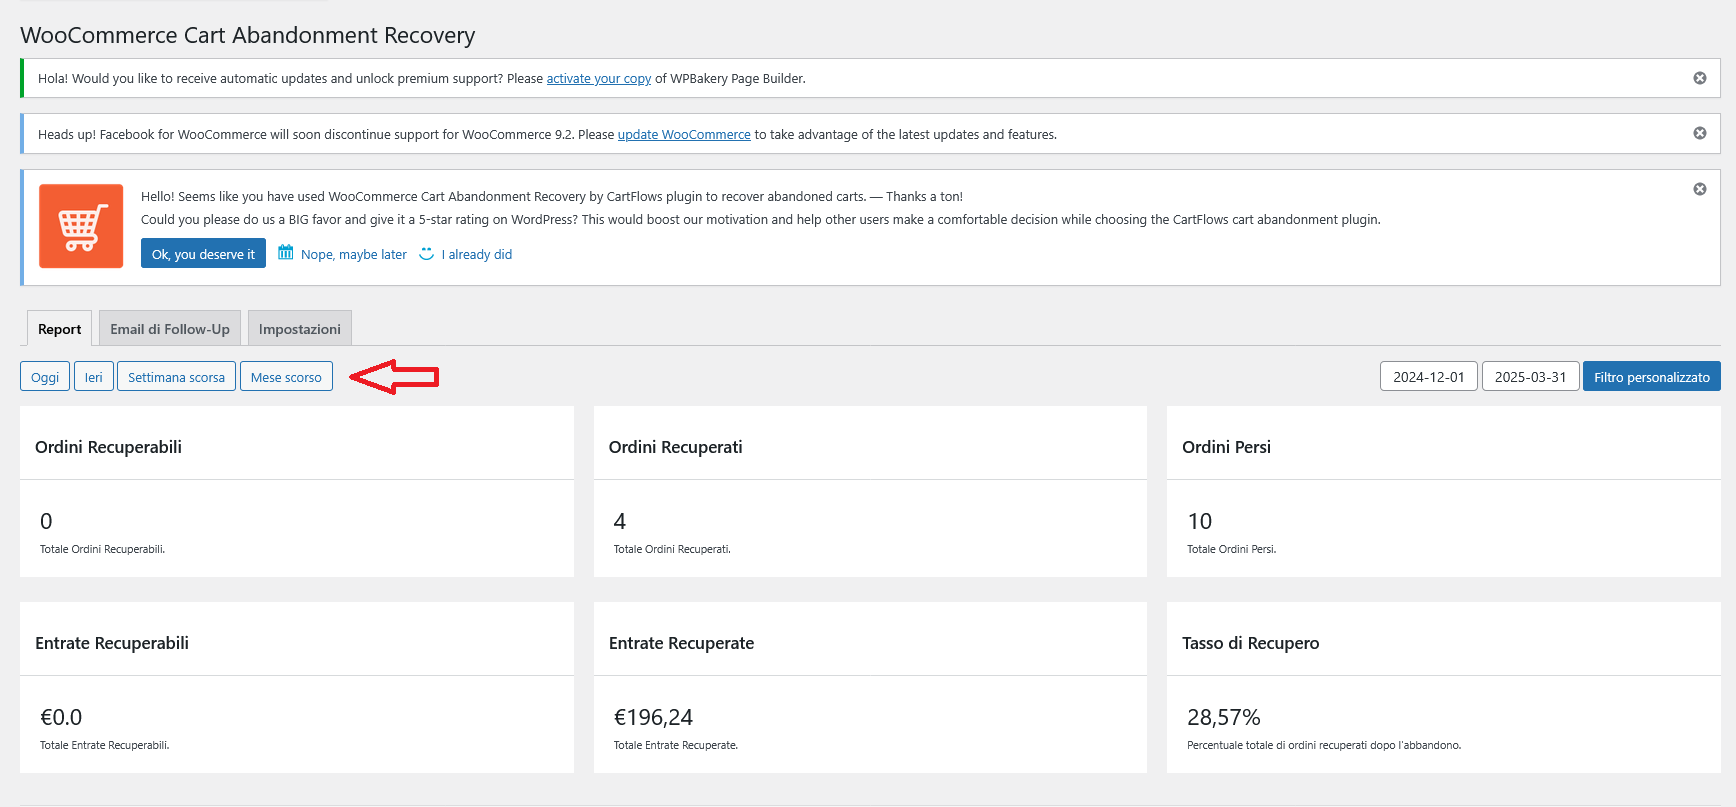Edit the start date field 2024-12-01
Screen dimensions: 1736x807
tap(1428, 377)
